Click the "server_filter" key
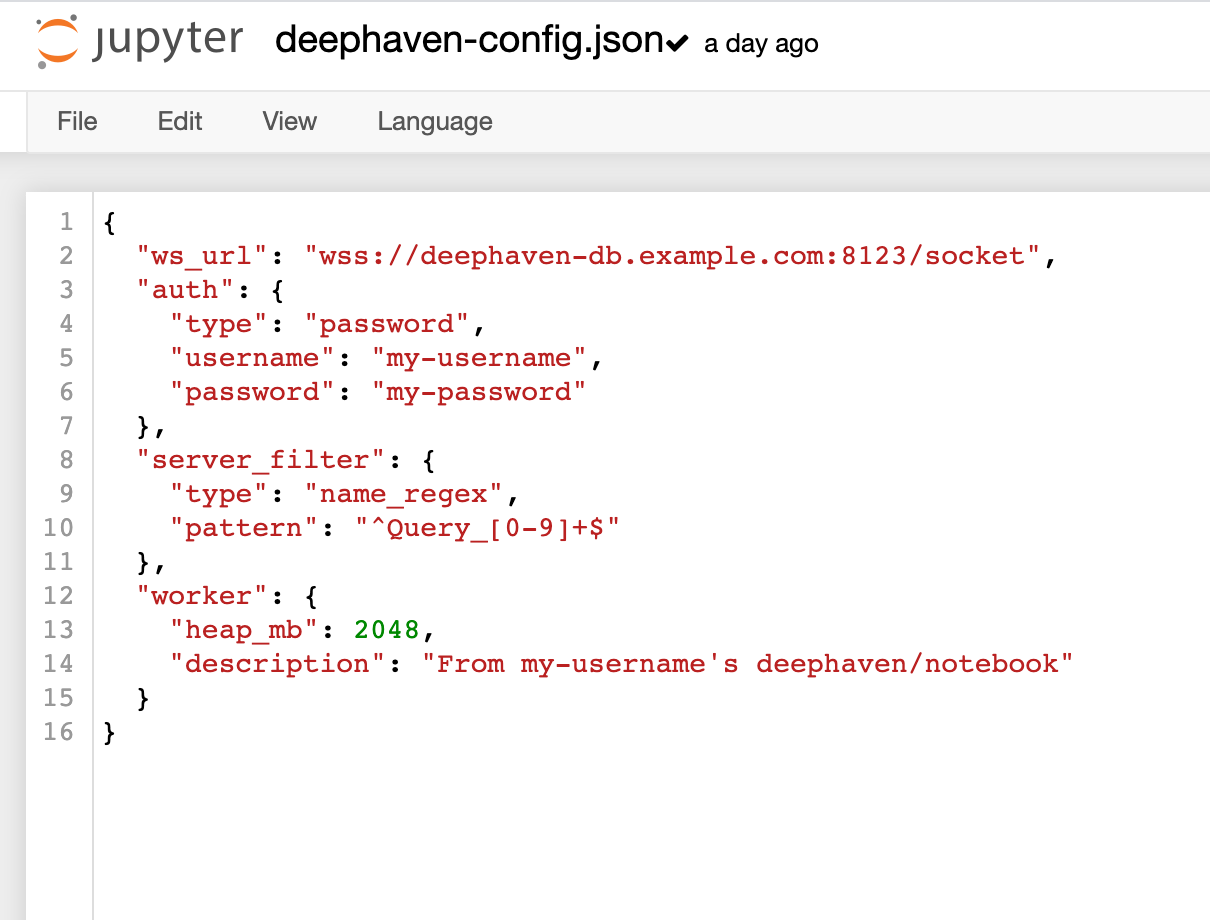 coord(261,460)
